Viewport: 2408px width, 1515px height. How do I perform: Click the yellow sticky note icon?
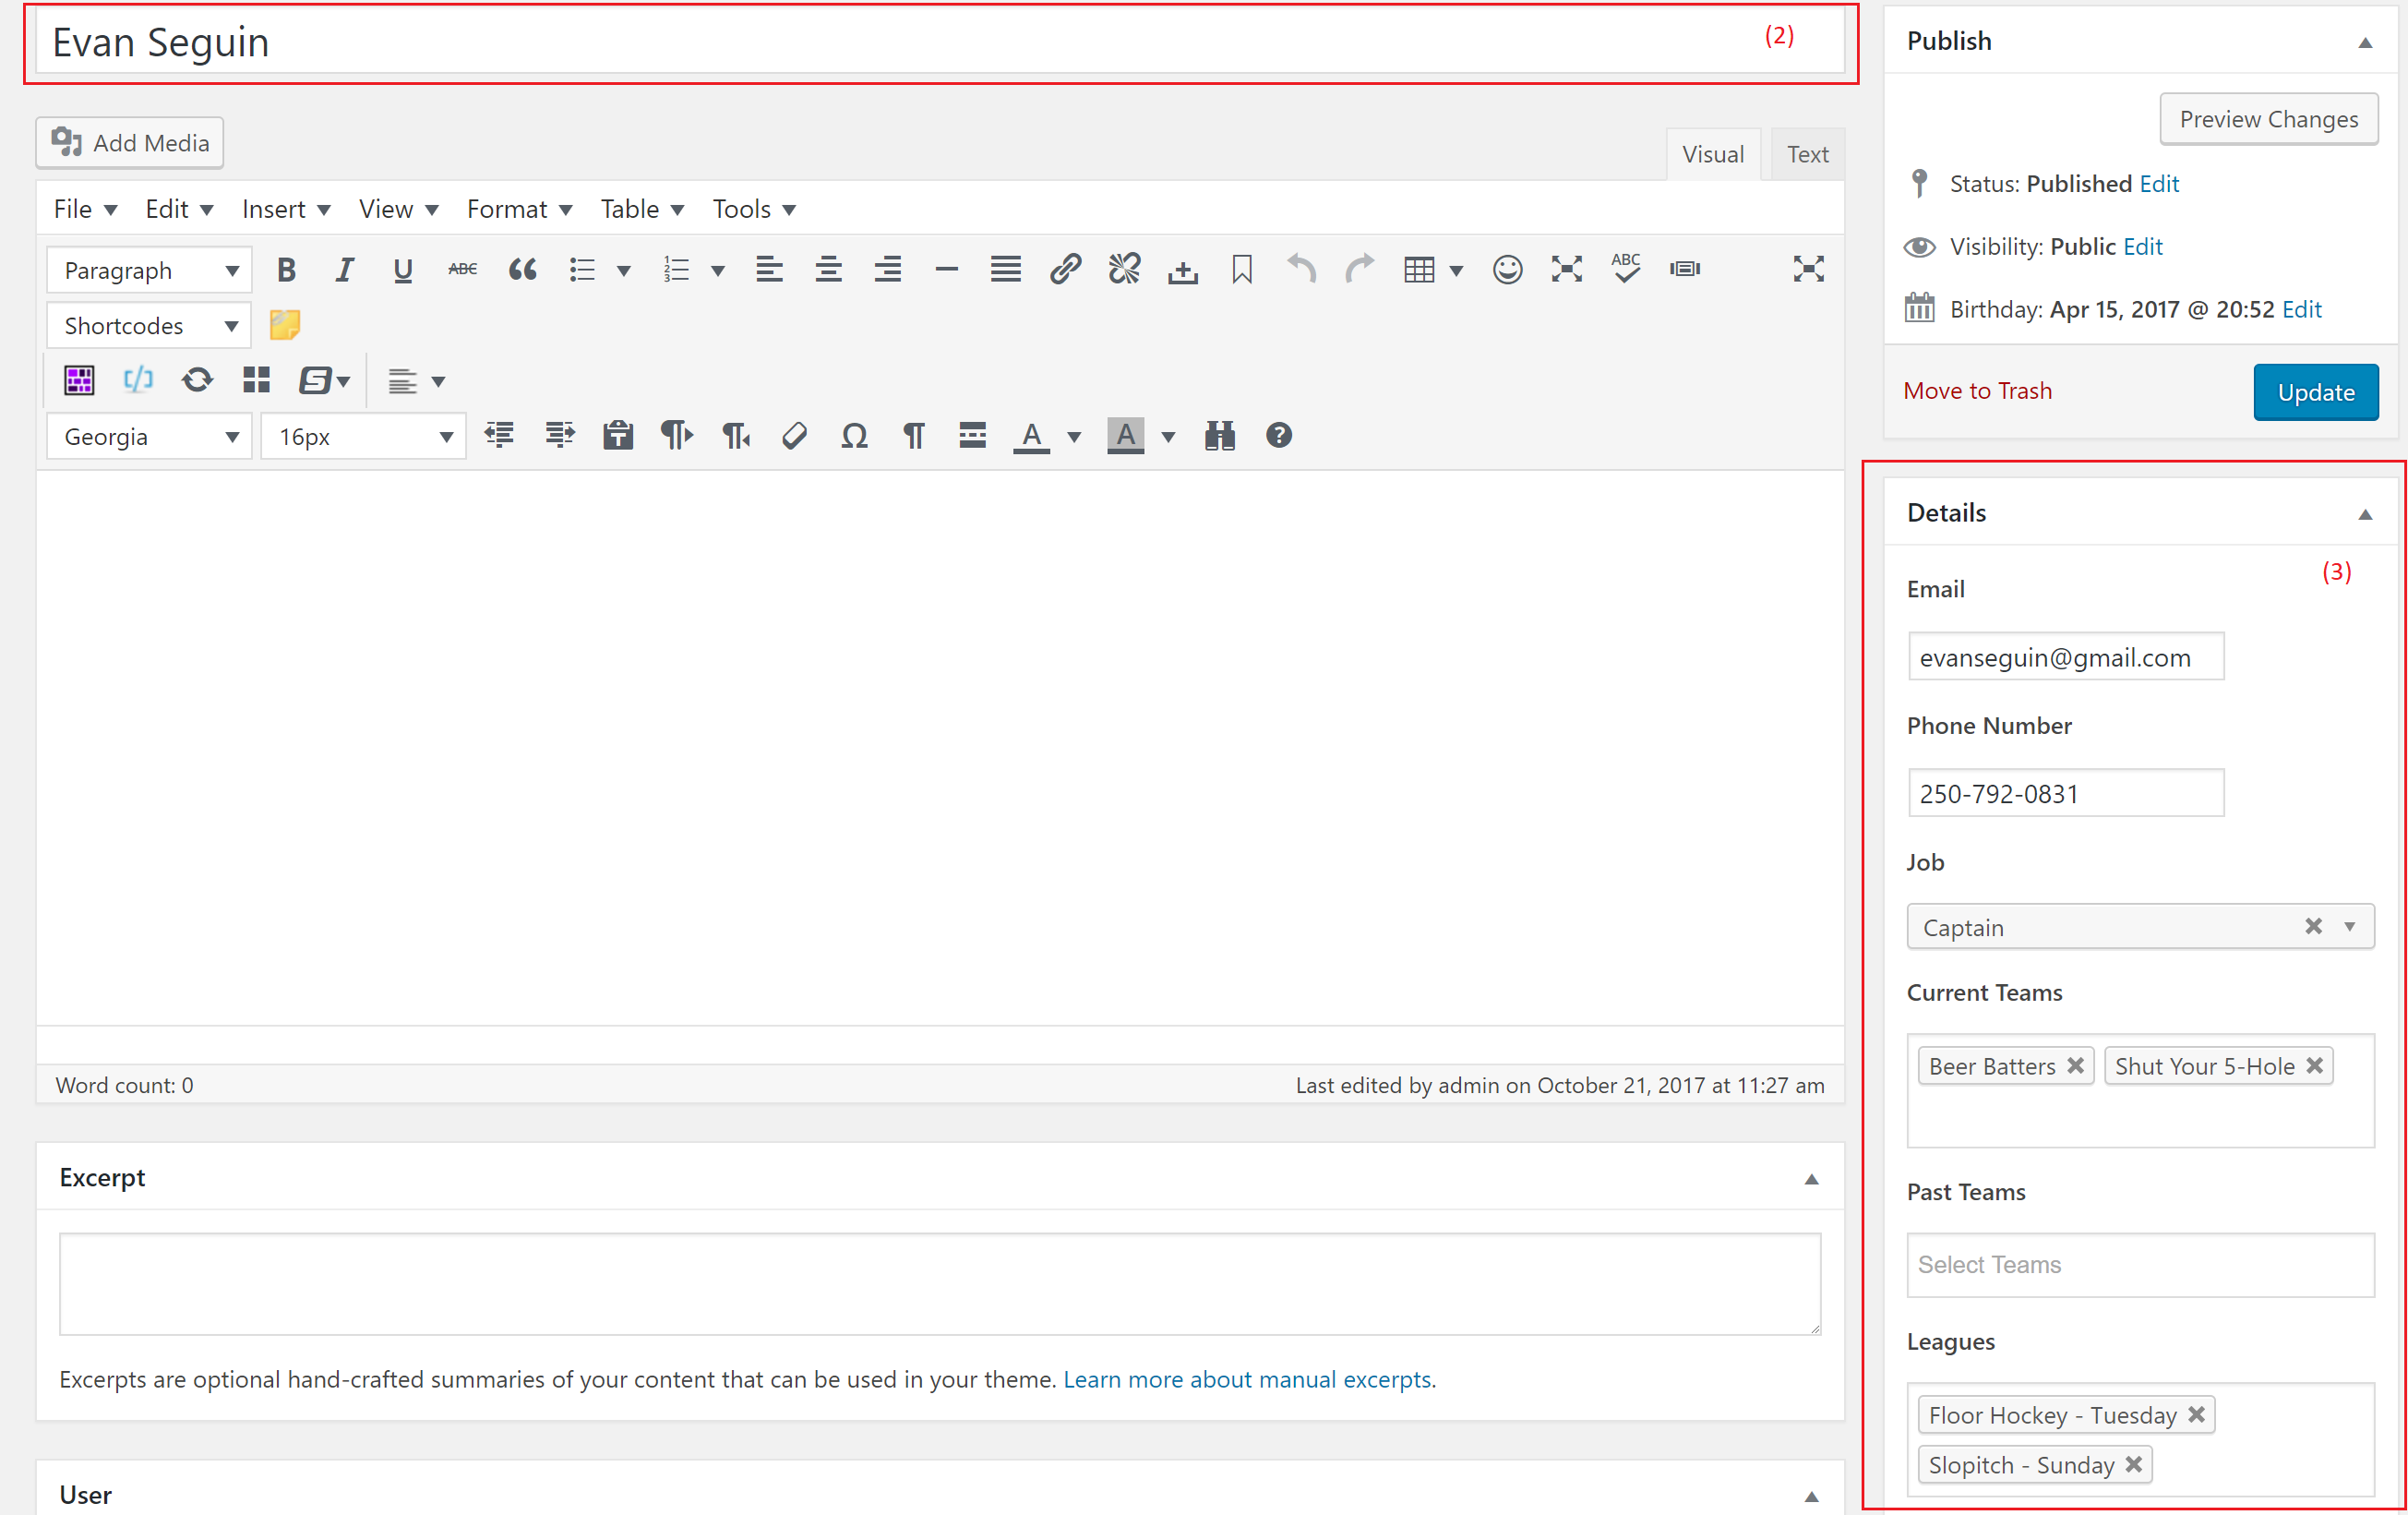pyautogui.click(x=285, y=325)
